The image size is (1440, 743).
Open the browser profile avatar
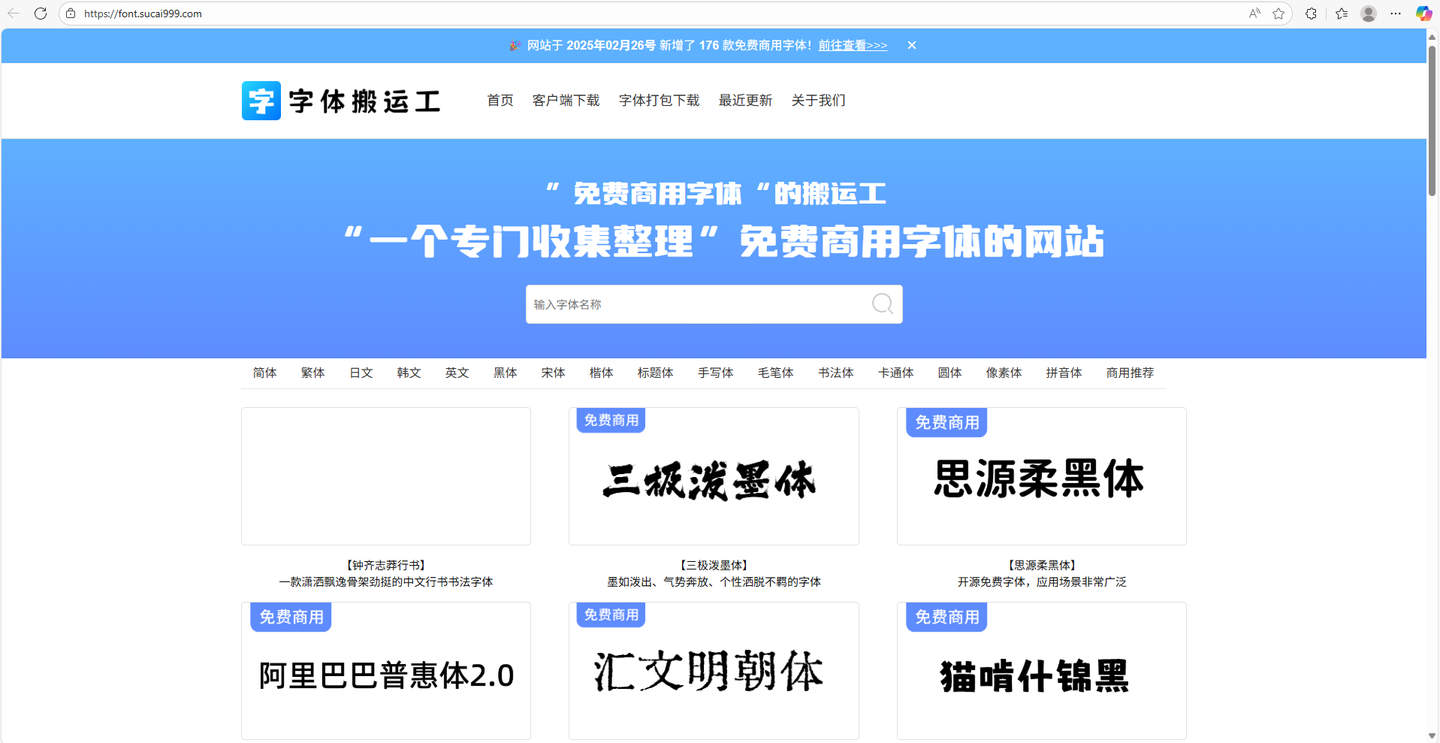click(1369, 14)
